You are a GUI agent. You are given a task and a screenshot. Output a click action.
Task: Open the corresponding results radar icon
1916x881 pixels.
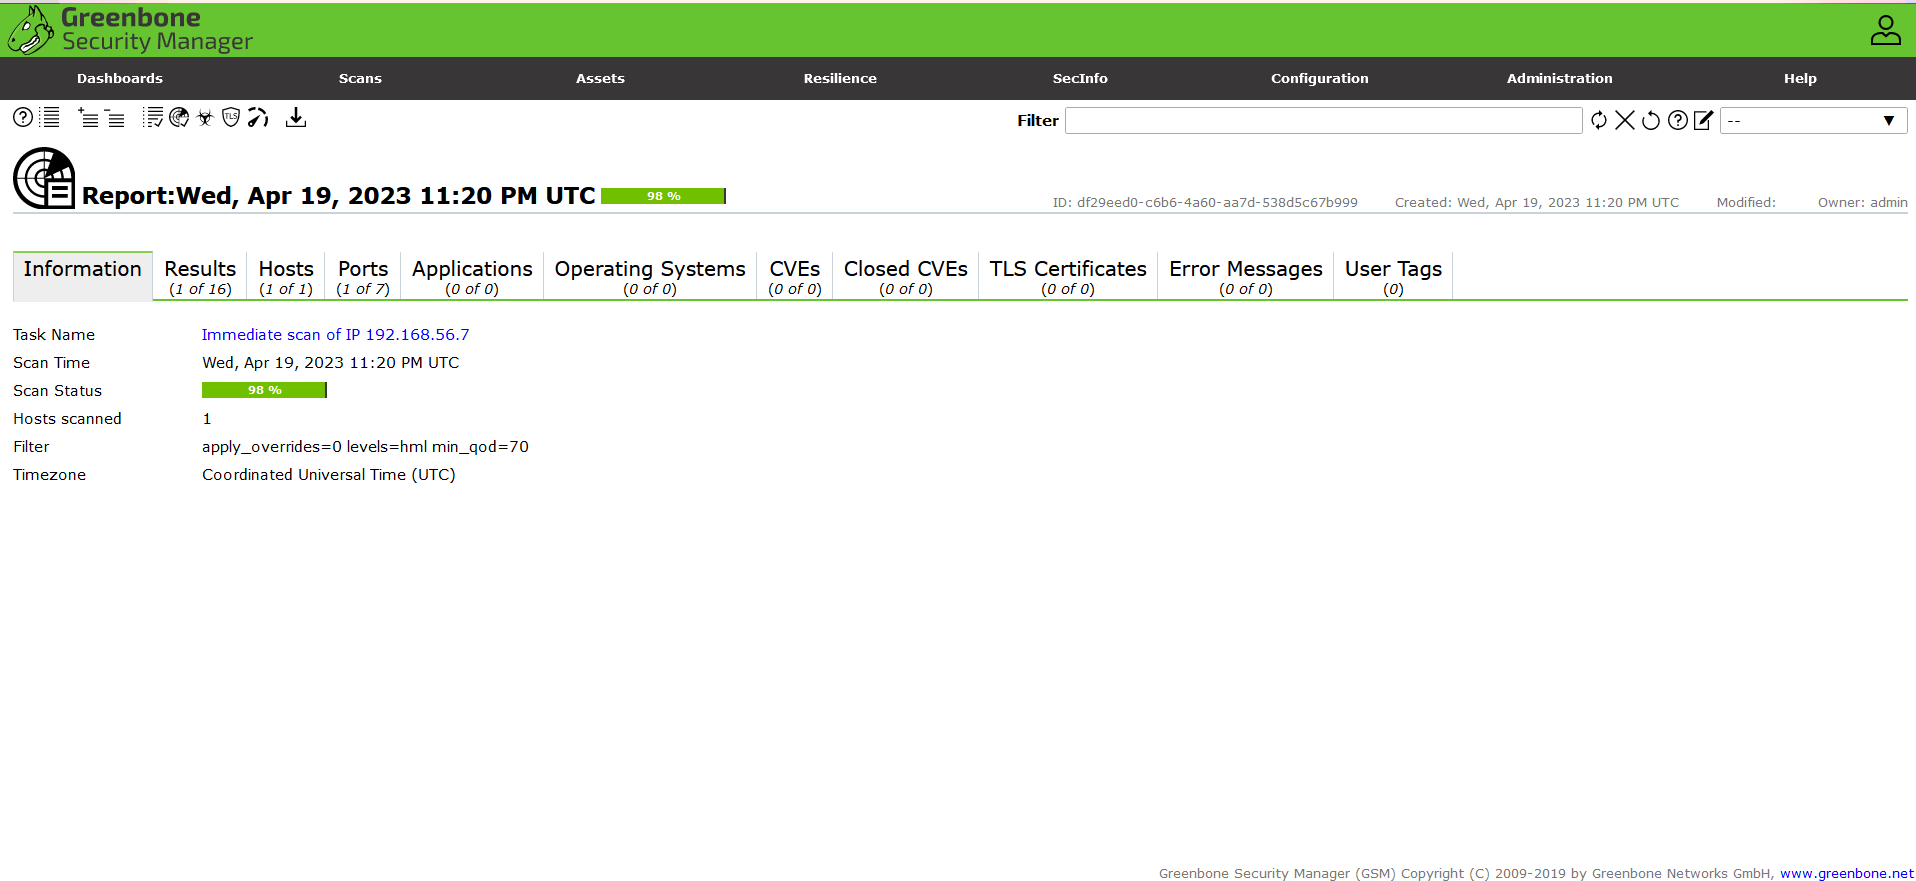(x=179, y=117)
